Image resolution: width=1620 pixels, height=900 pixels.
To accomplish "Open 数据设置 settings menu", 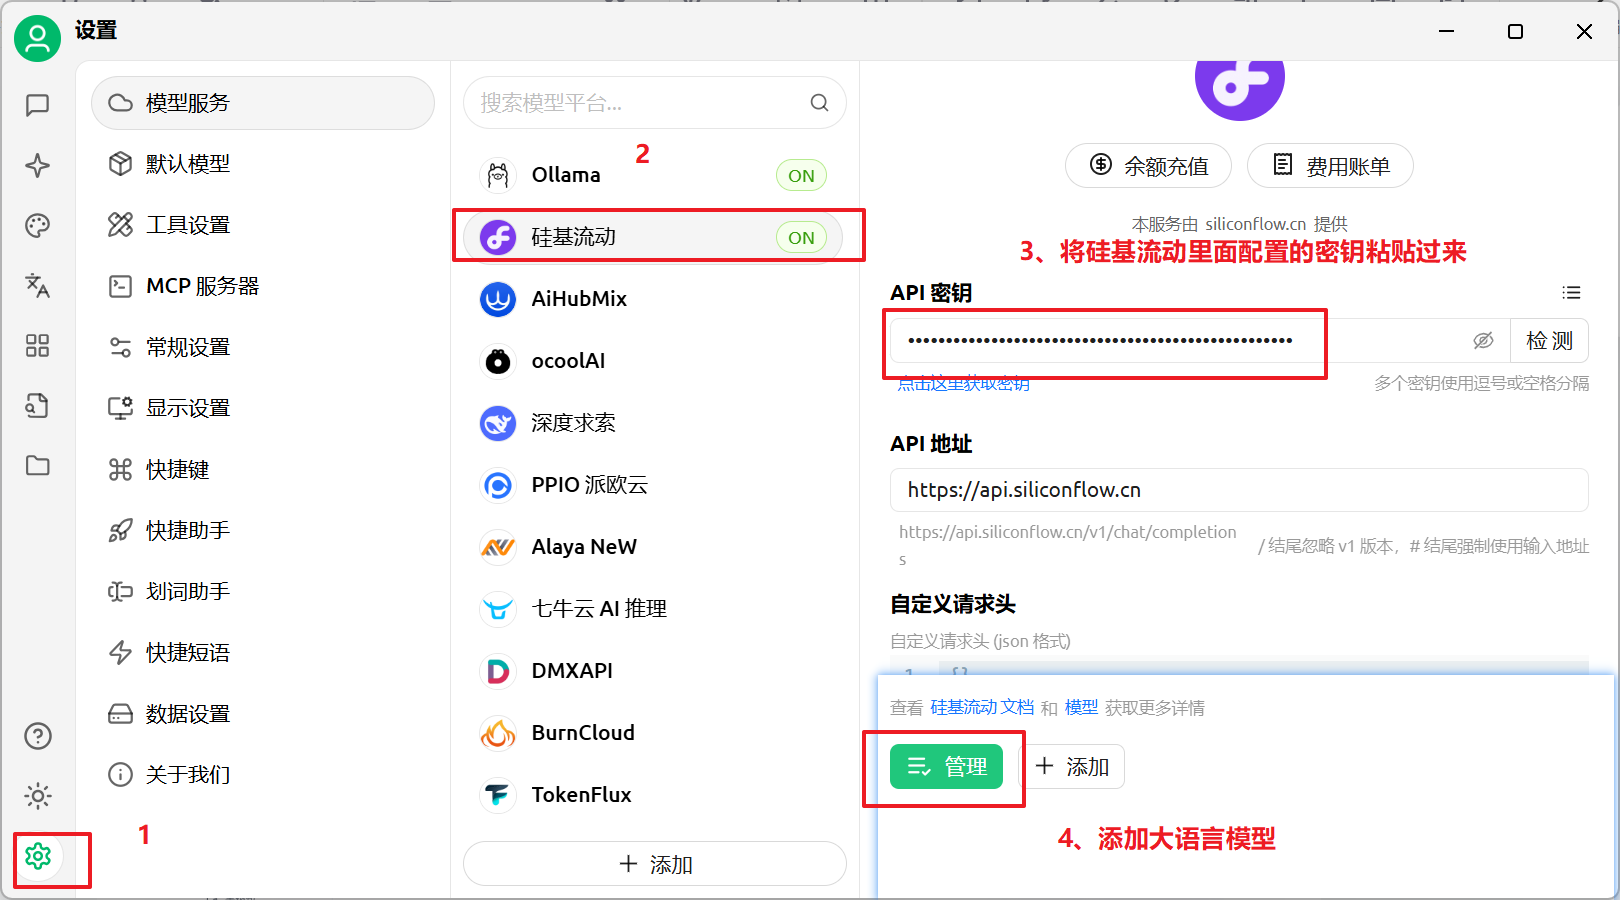I will (263, 714).
